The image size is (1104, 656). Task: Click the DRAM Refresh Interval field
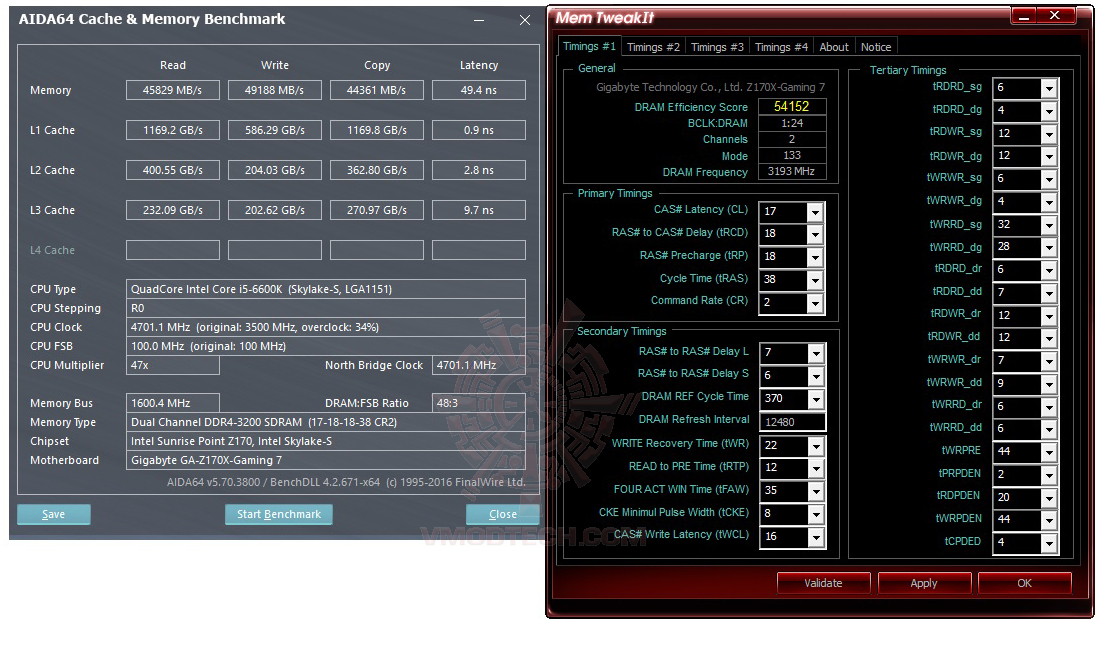pyautogui.click(x=792, y=422)
